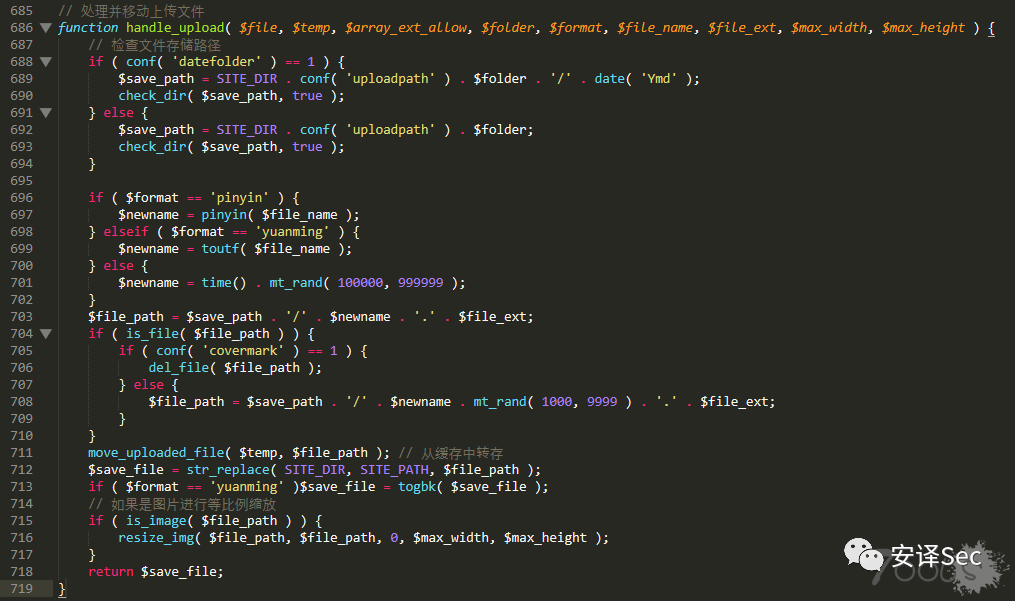
Task: Click the move_uploaded_file call
Action: click(x=156, y=453)
